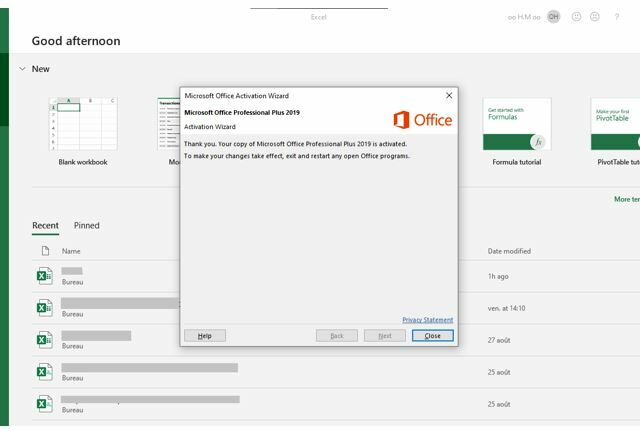Click the smiley feedback icon

tap(576, 17)
